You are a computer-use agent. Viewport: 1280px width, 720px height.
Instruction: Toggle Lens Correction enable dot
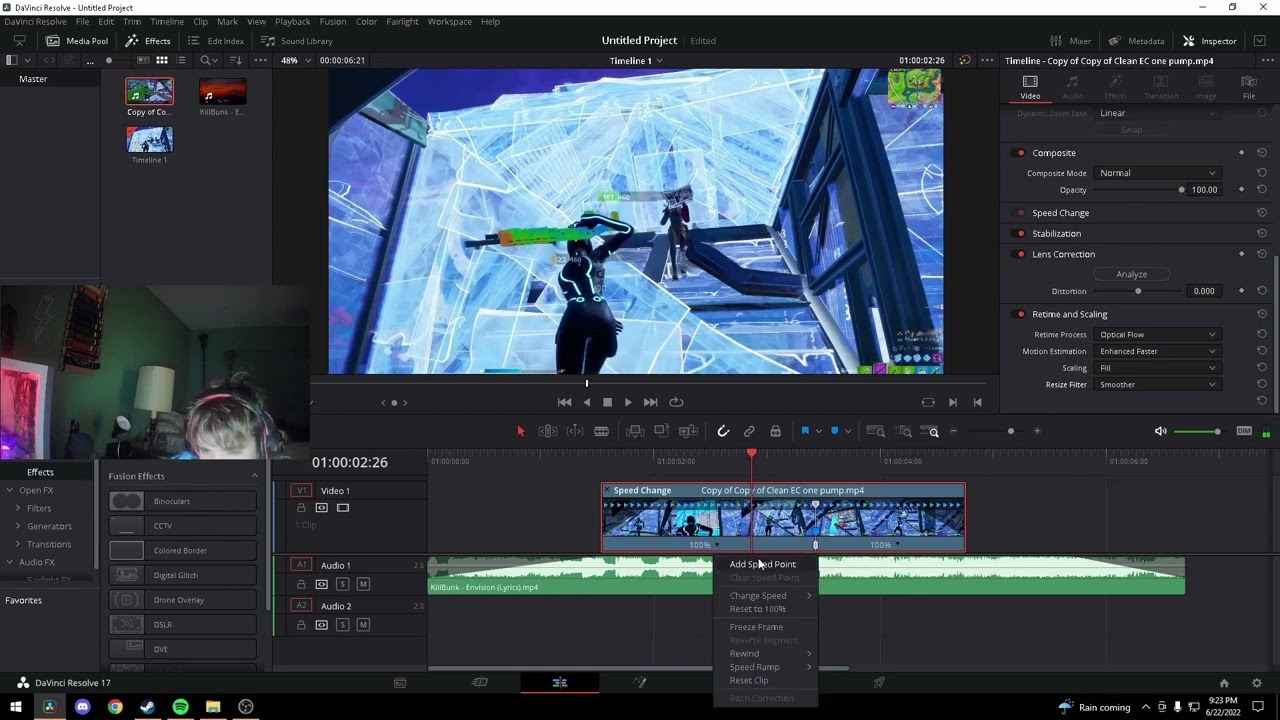[x=1020, y=254]
